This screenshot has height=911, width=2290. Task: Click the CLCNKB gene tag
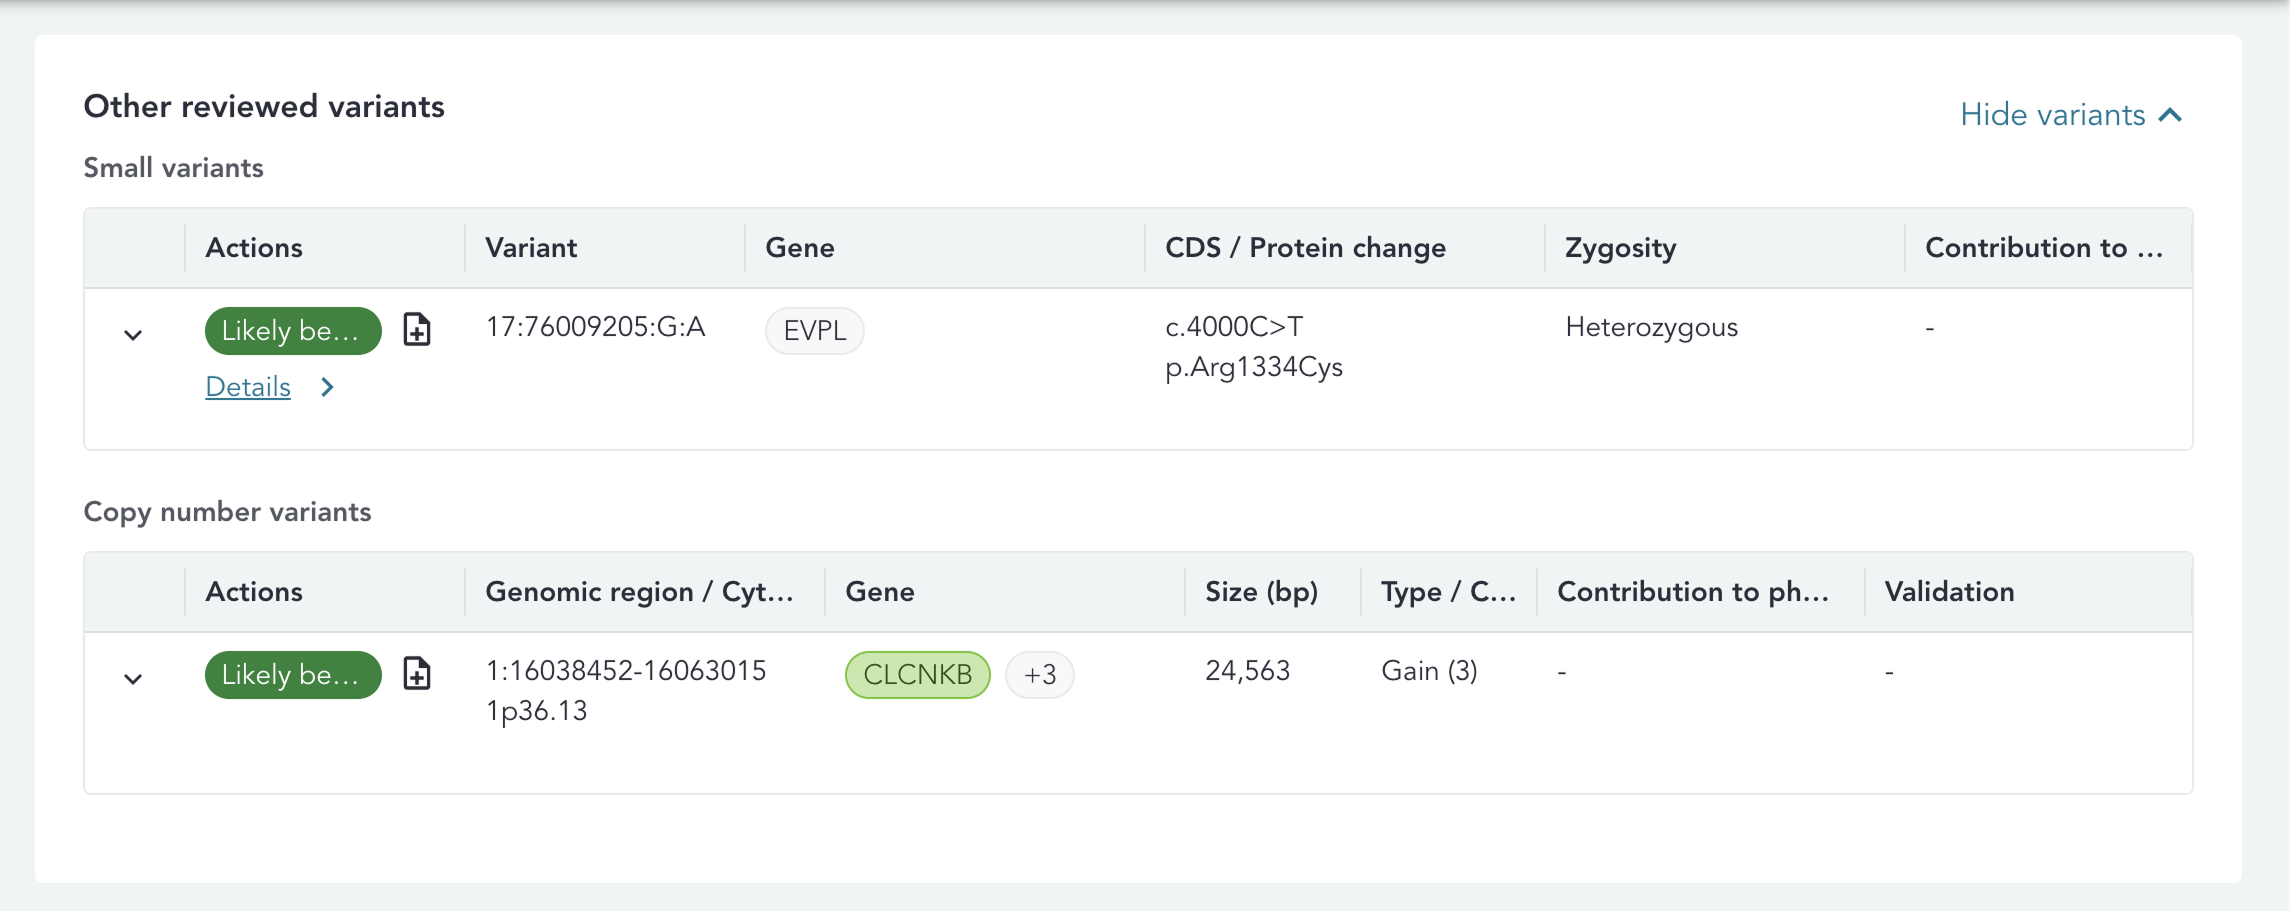pos(917,675)
